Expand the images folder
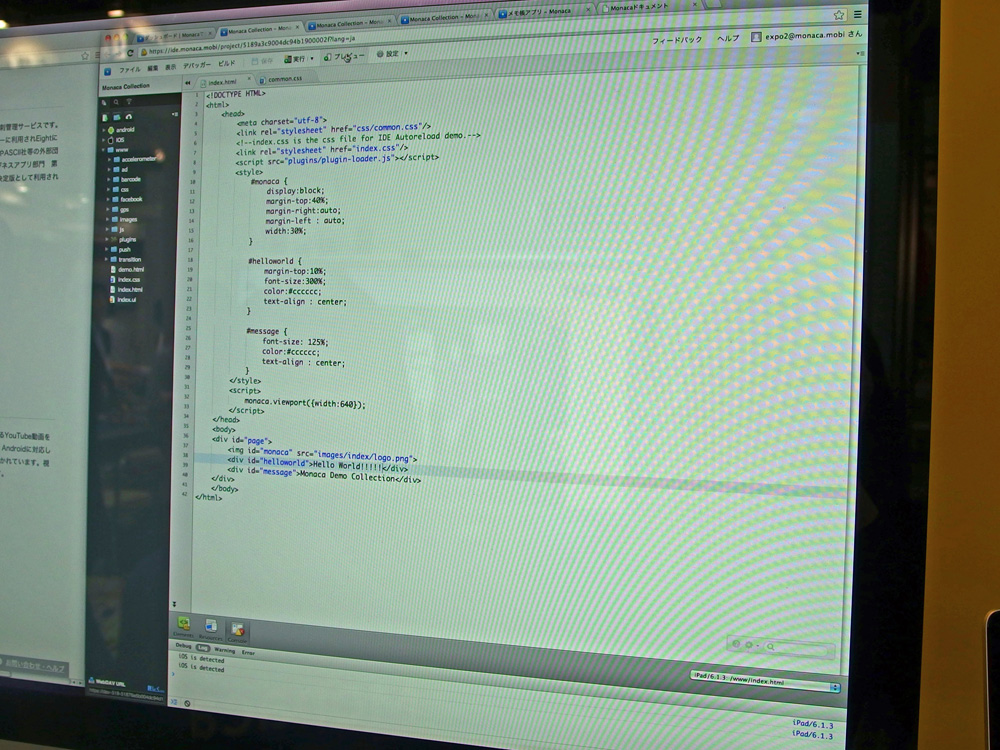Image resolution: width=1000 pixels, height=750 pixels. 107,219
